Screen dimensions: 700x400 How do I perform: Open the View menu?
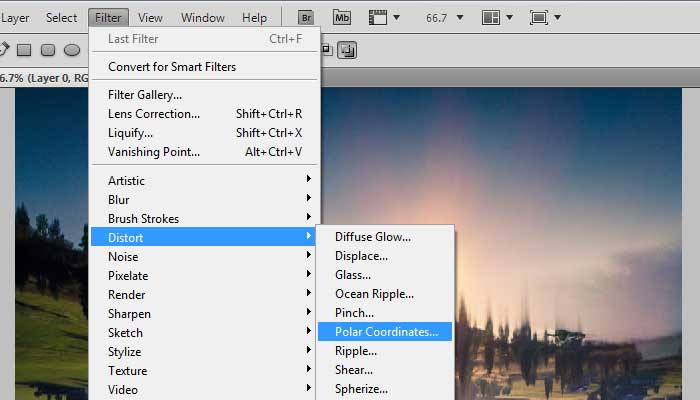coord(150,18)
